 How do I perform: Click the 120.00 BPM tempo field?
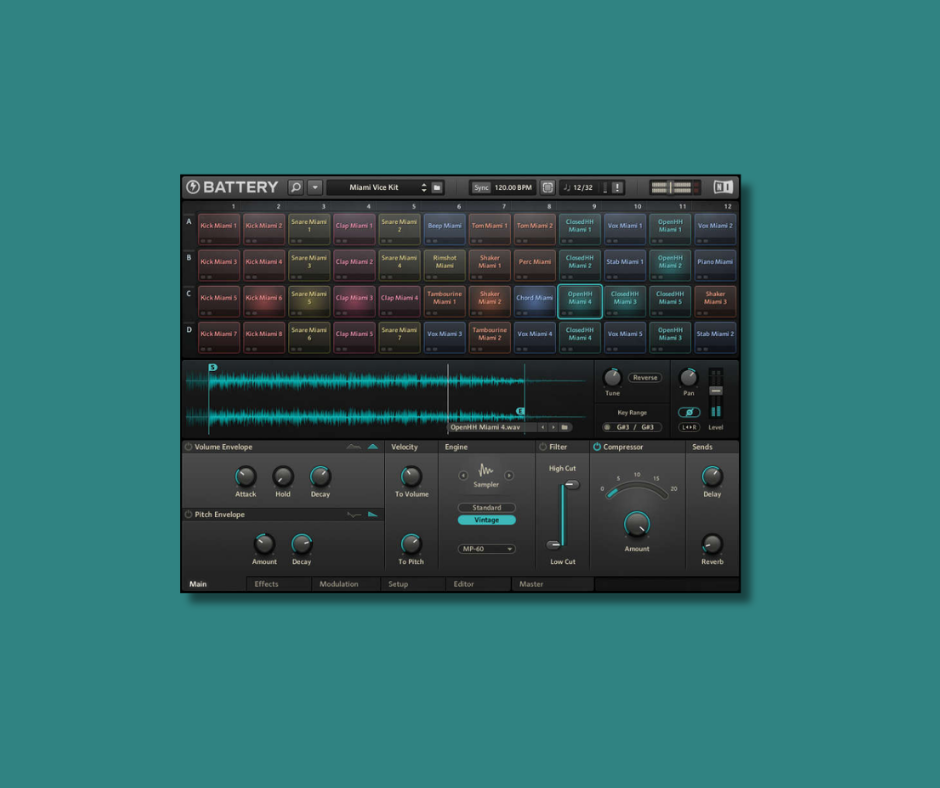coord(513,188)
